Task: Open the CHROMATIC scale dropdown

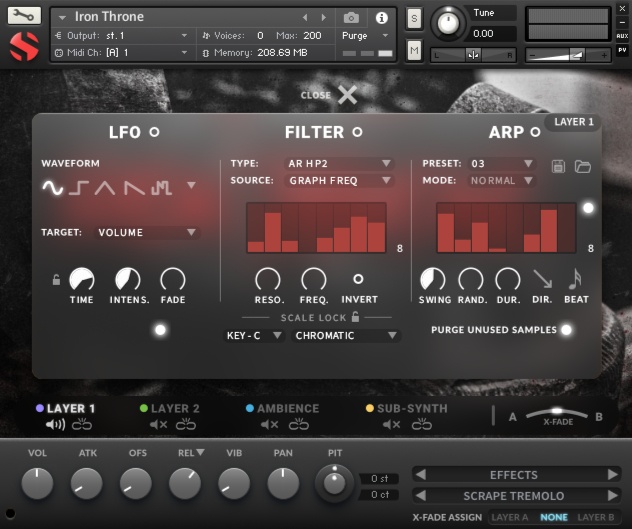Action: (346, 336)
